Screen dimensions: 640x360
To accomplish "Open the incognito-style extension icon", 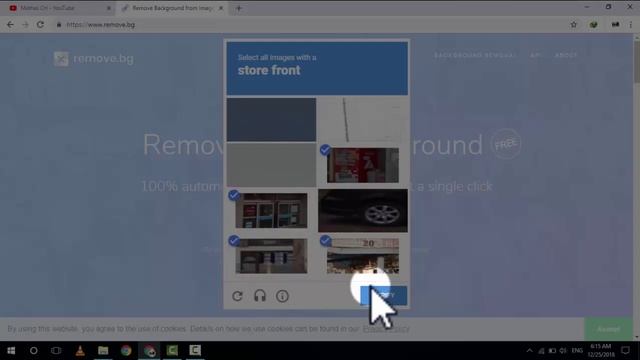I will (x=615, y=25).
